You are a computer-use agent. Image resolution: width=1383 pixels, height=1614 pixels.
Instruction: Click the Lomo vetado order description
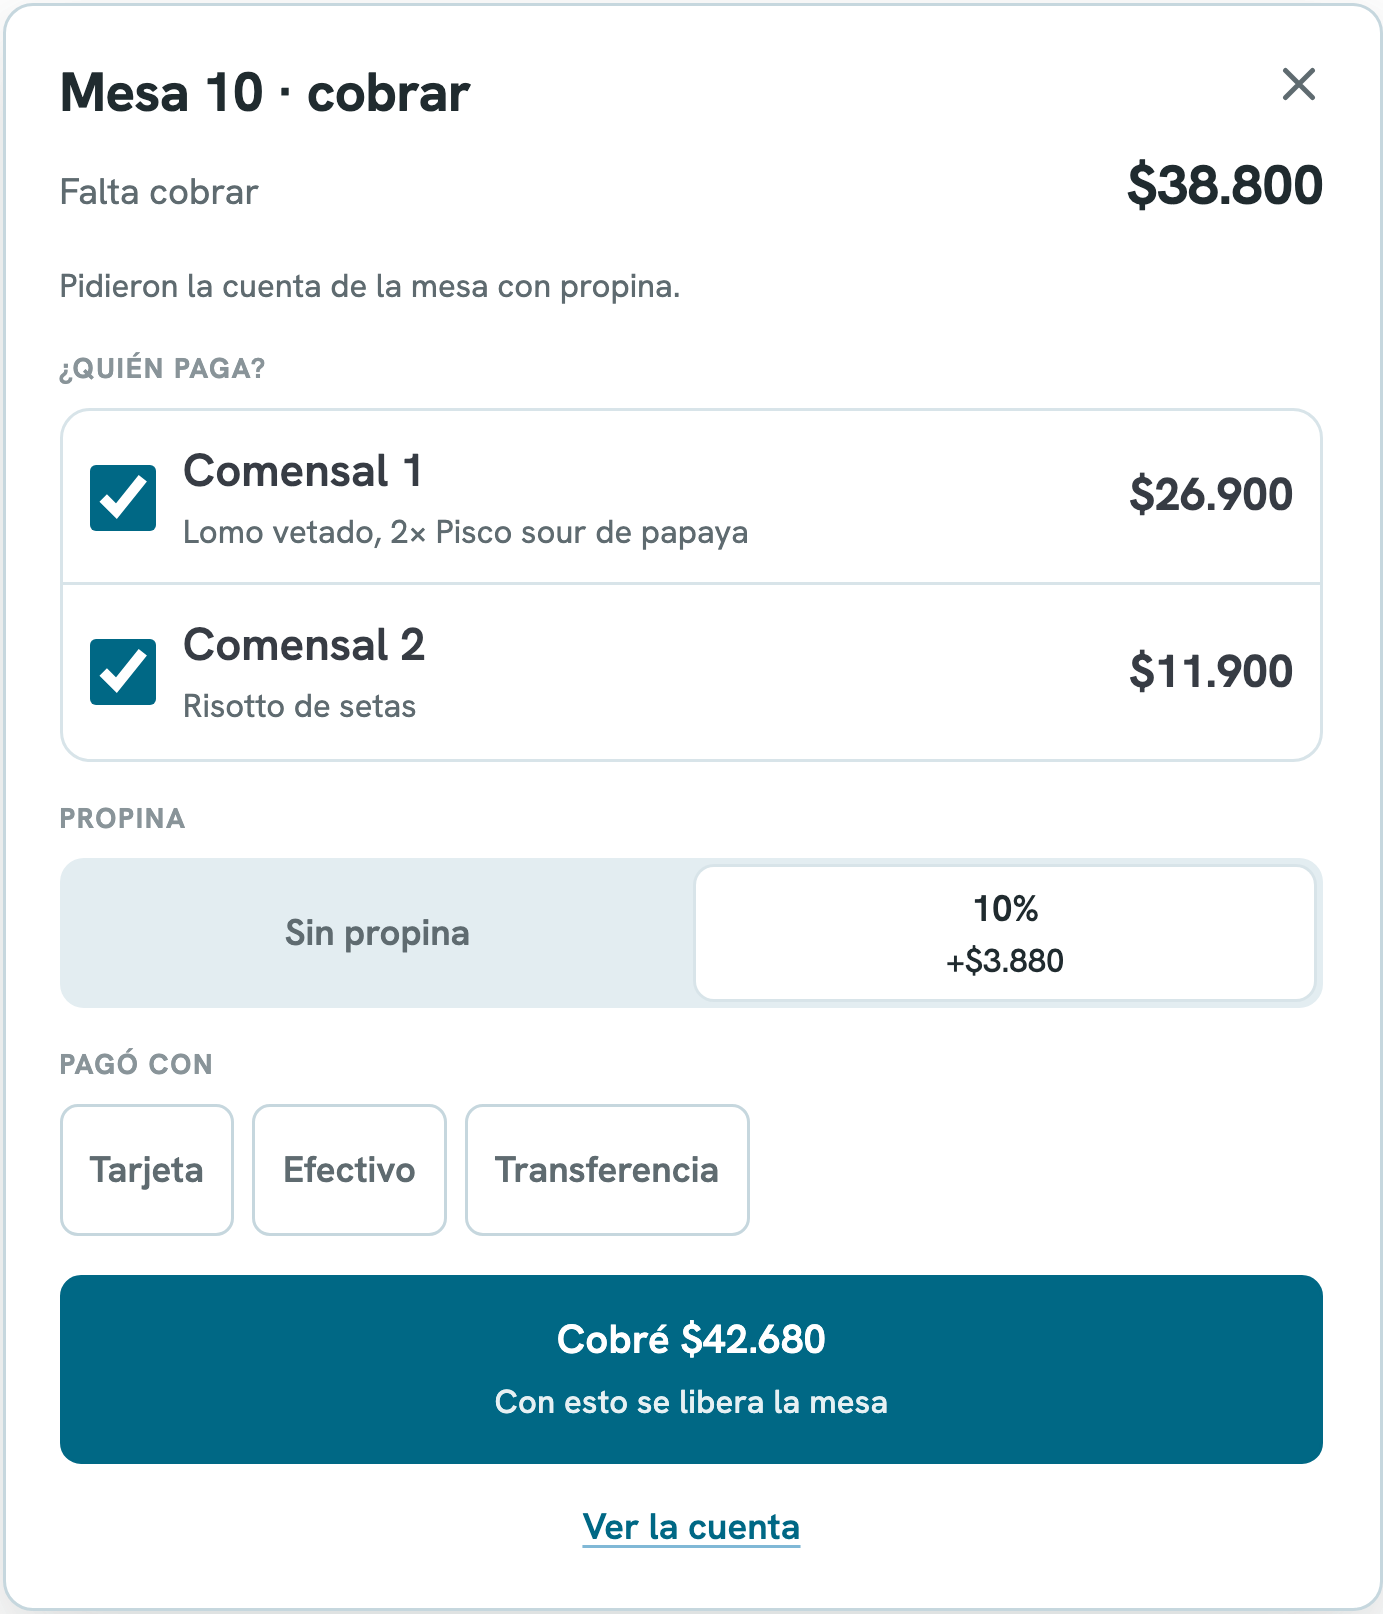466,532
